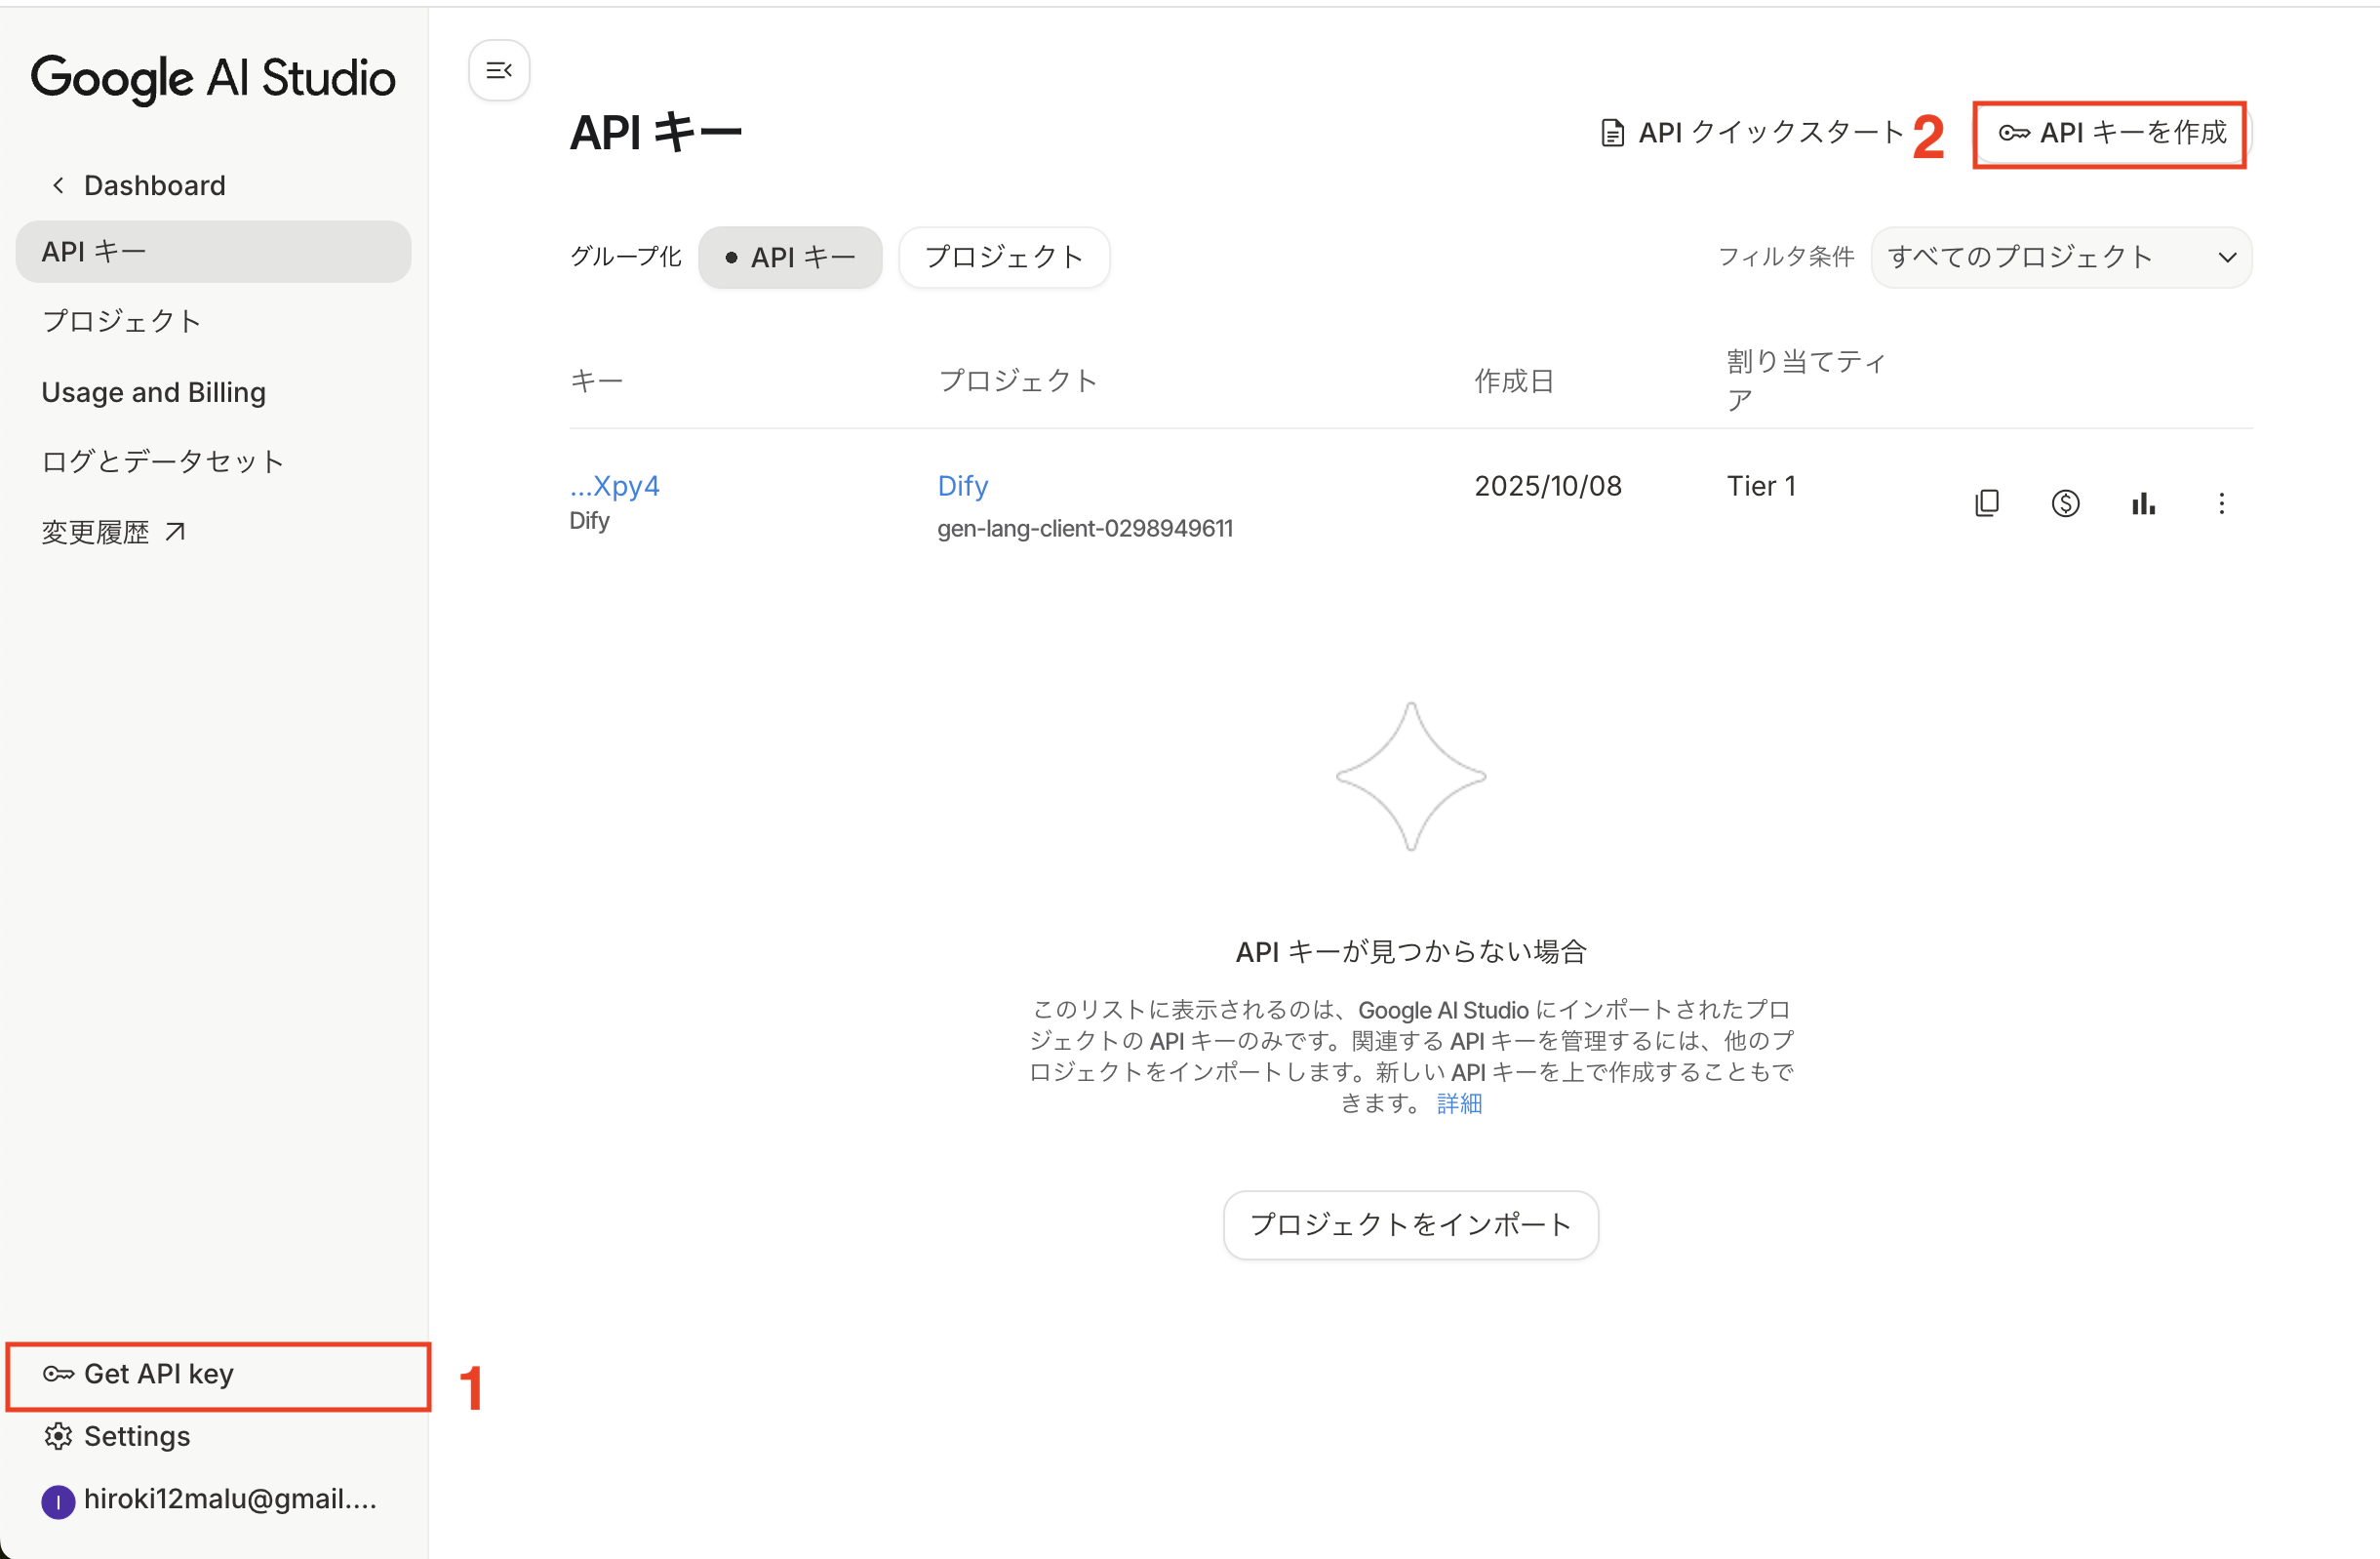View key usage via the bar chart icon
The height and width of the screenshot is (1559, 2380).
click(2143, 503)
